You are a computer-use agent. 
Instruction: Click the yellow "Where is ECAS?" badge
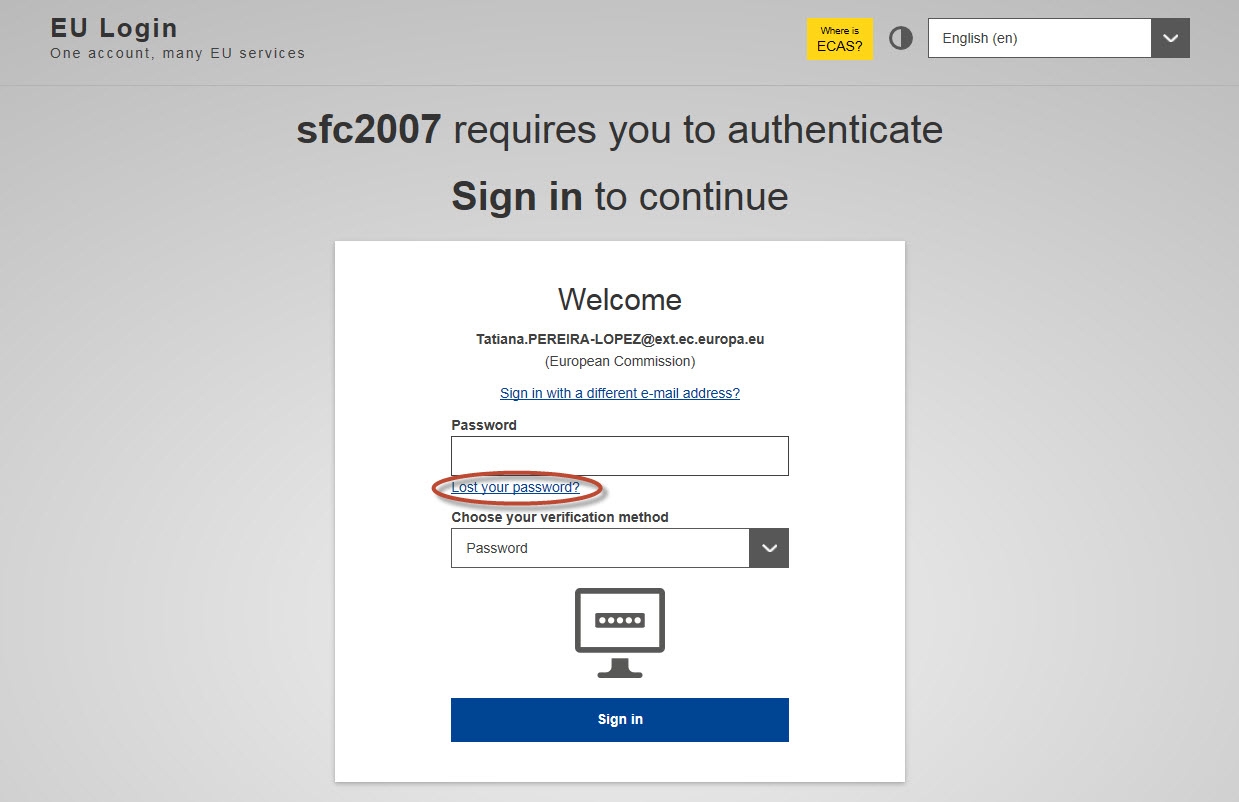[x=839, y=38]
